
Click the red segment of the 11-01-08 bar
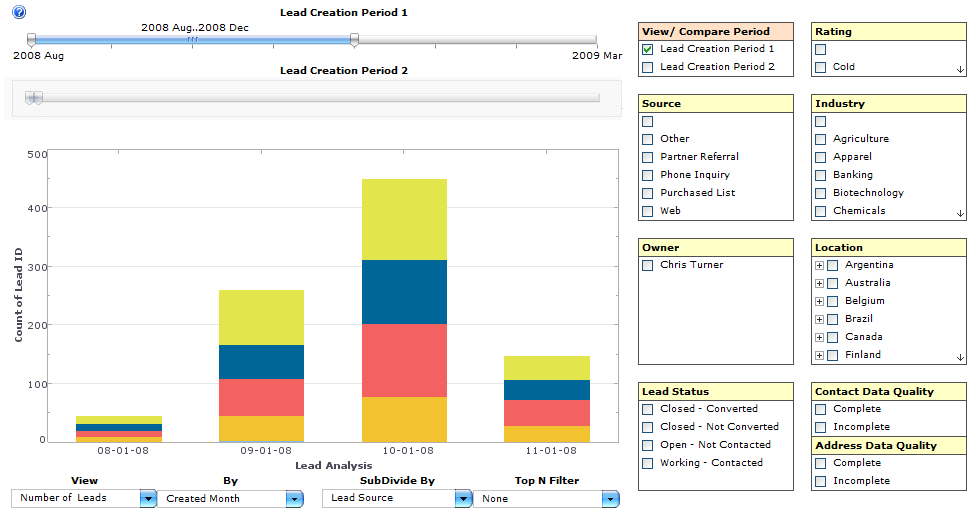pos(547,413)
